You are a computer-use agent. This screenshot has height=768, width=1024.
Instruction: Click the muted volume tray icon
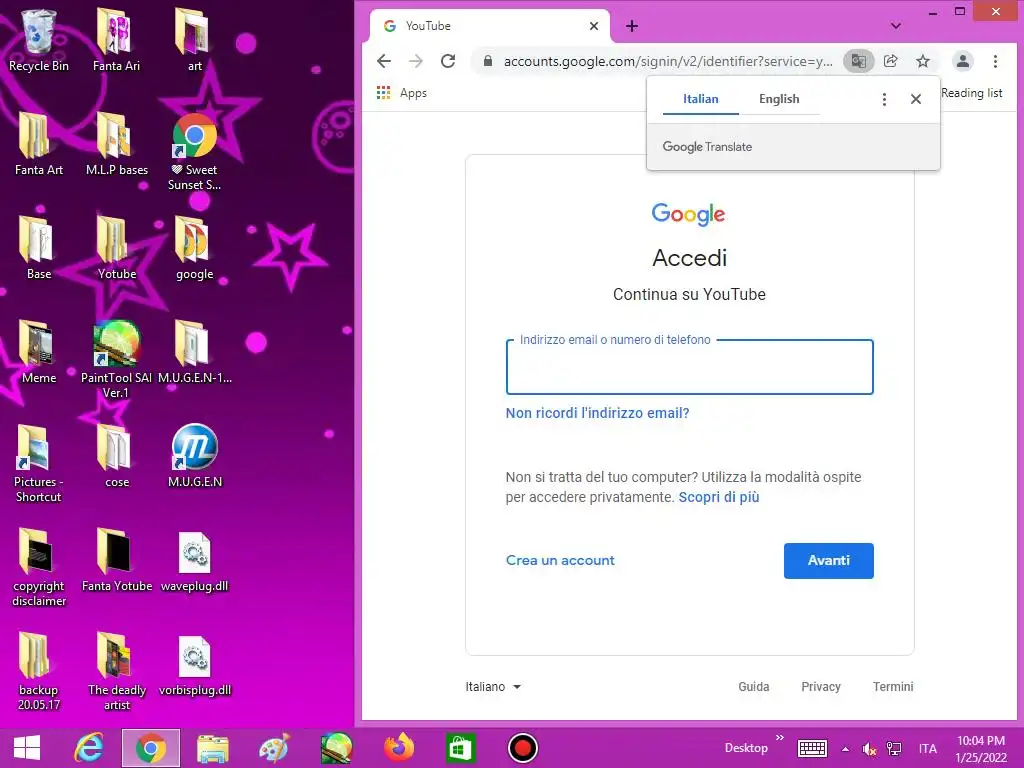click(869, 749)
